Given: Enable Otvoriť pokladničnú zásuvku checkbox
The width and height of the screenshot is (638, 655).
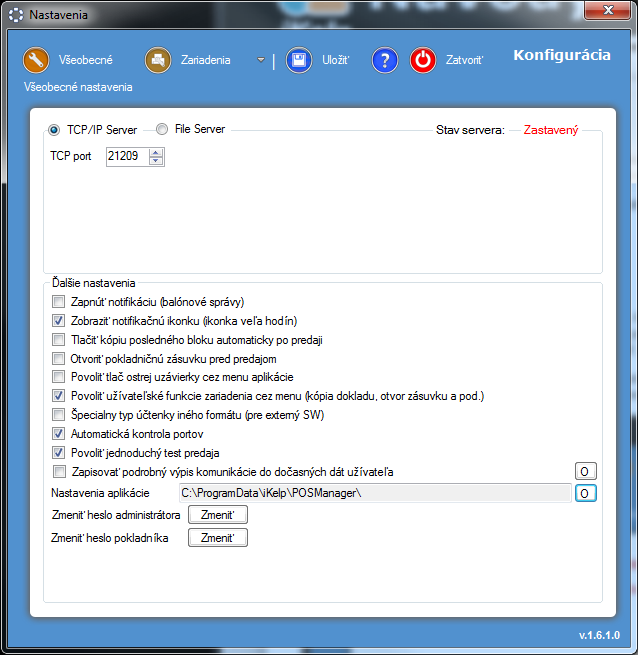Looking at the screenshot, I should click(58, 358).
